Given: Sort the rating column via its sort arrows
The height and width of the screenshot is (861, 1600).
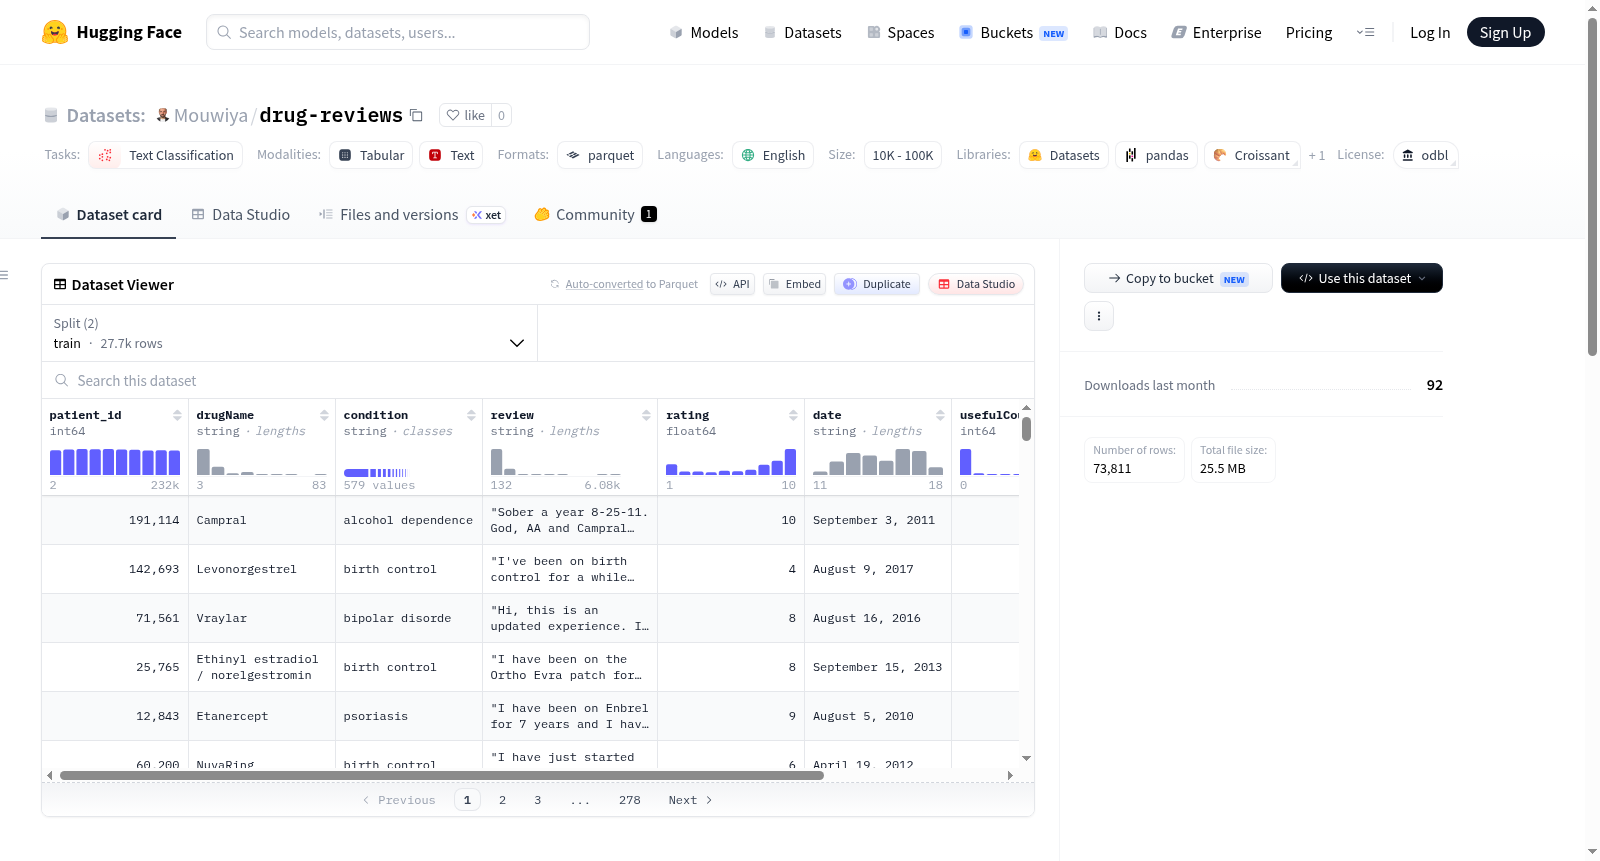Looking at the screenshot, I should pyautogui.click(x=793, y=415).
